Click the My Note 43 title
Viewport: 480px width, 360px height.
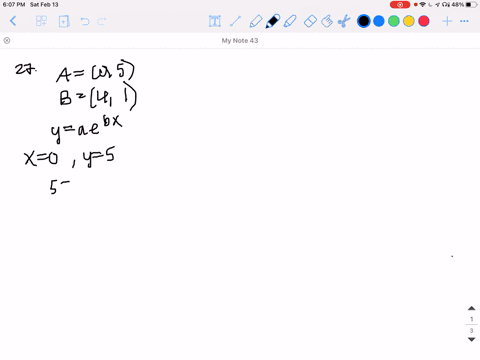coord(240,41)
